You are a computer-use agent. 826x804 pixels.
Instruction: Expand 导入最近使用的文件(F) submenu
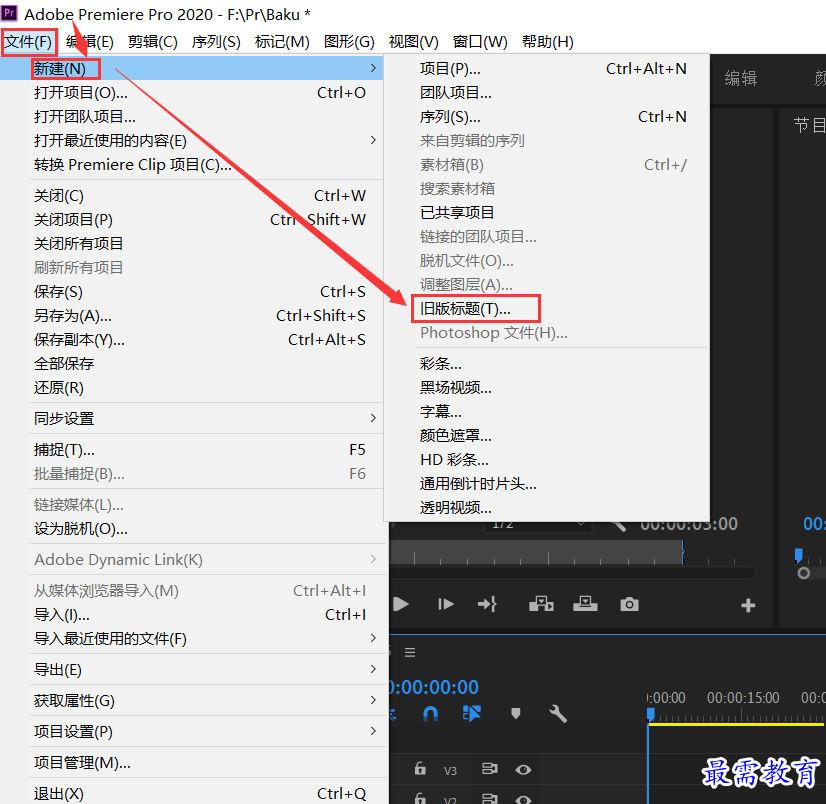(x=373, y=638)
